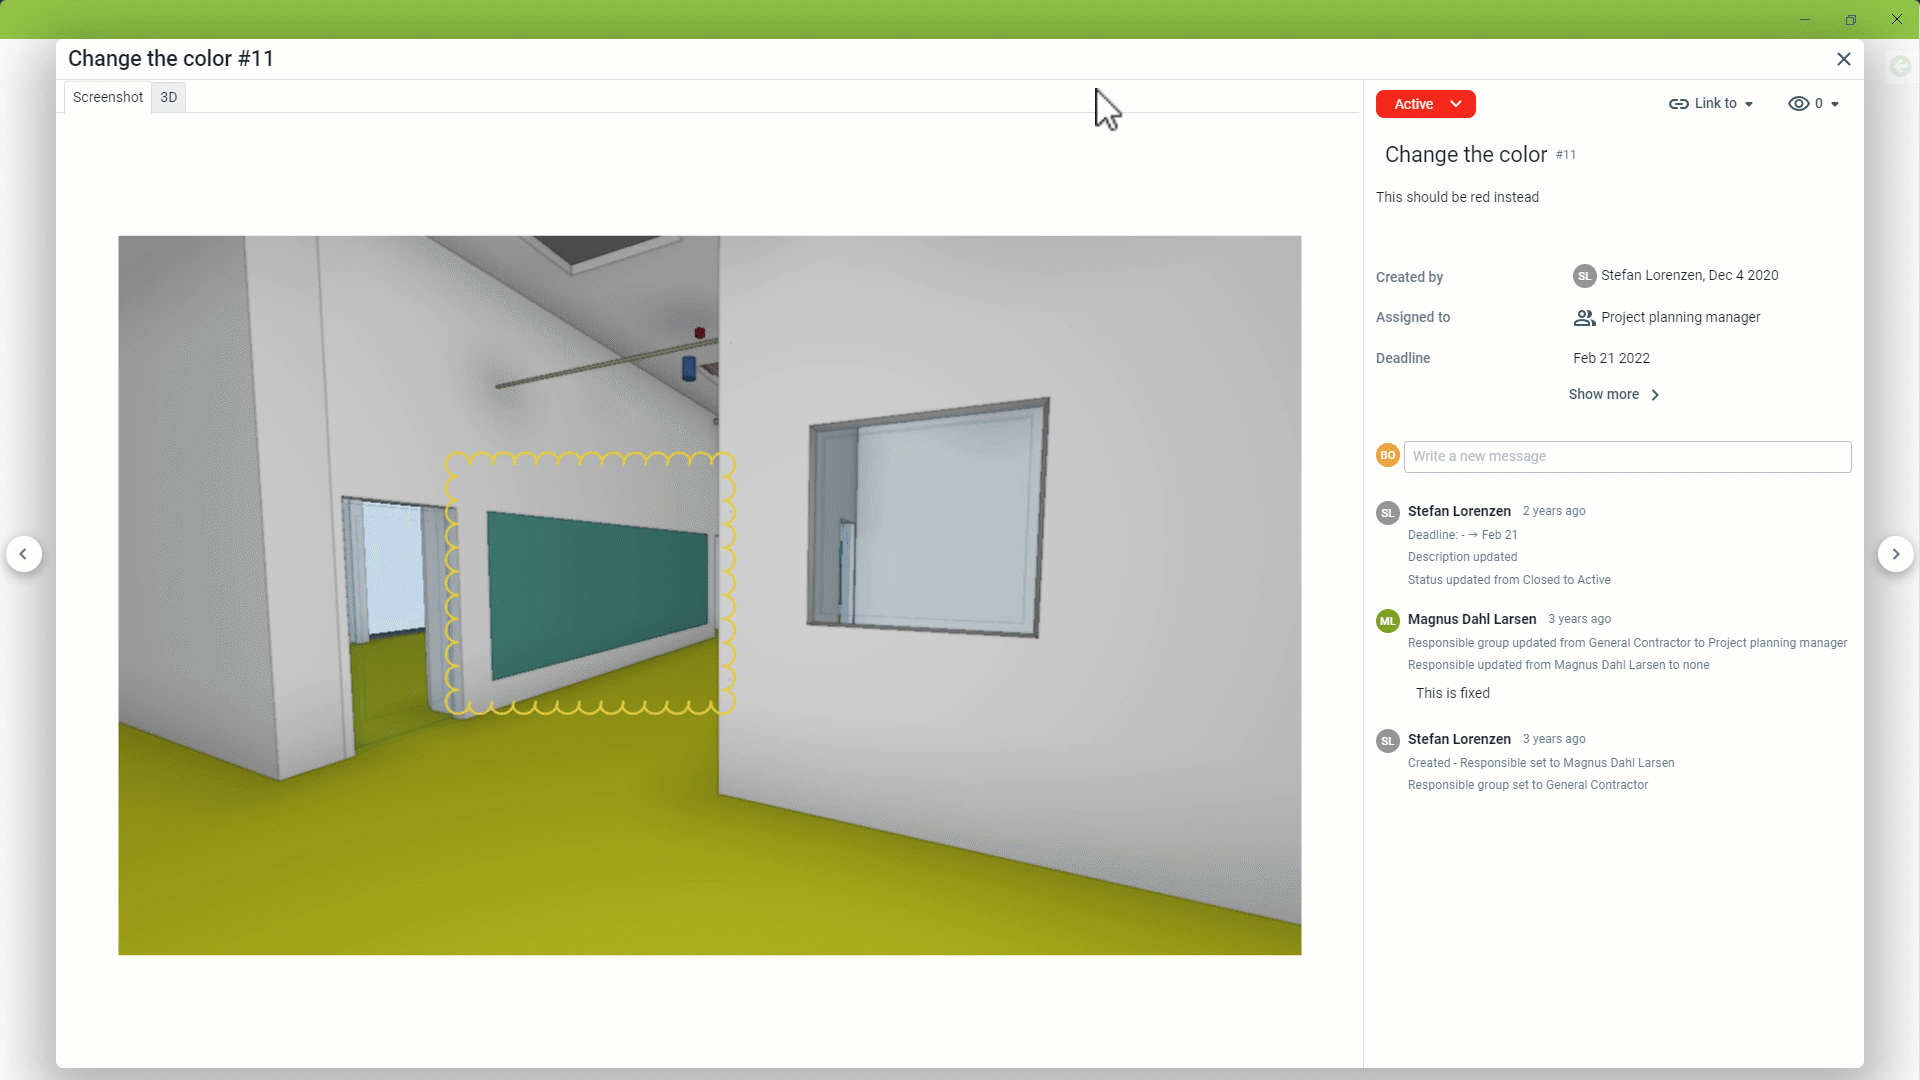Click the Feb 21 2022 deadline
The width and height of the screenshot is (1920, 1080).
1611,358
